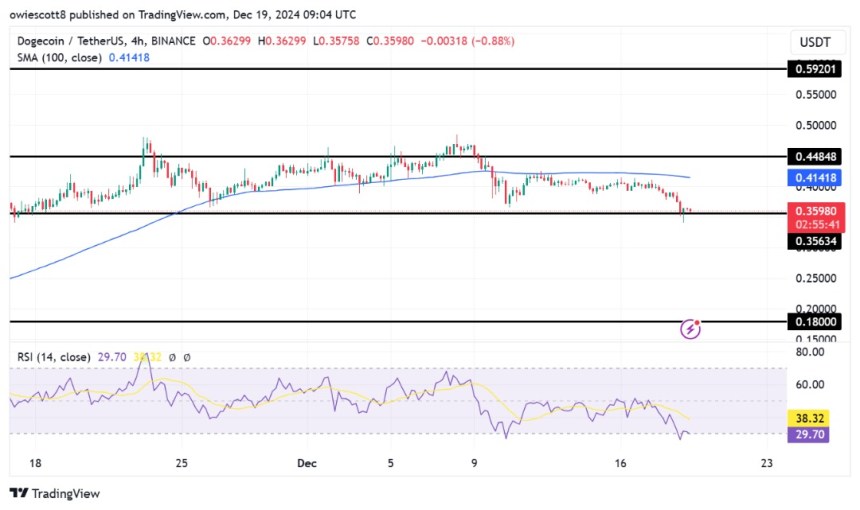Click the Dec label on time axis

[x=307, y=464]
